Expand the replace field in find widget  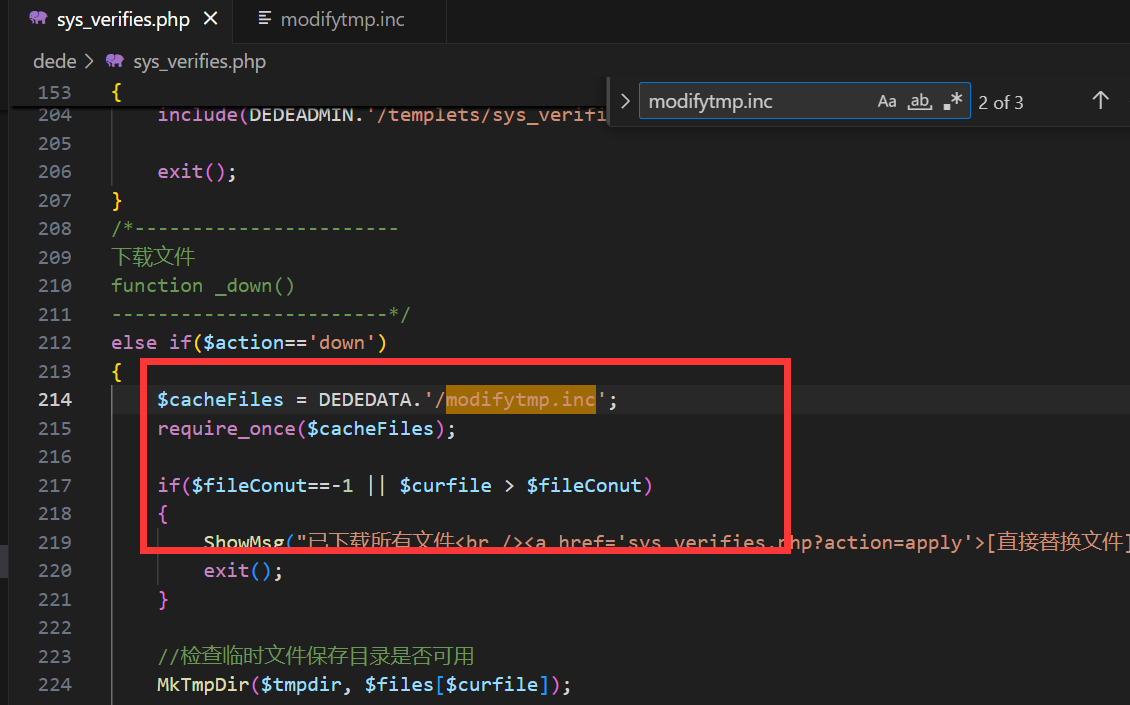pos(625,101)
